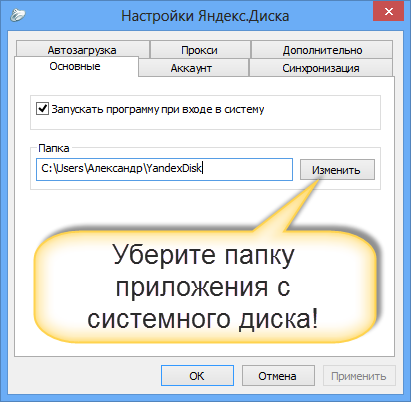Click the Отмена button
The image size is (411, 402).
[x=278, y=376]
